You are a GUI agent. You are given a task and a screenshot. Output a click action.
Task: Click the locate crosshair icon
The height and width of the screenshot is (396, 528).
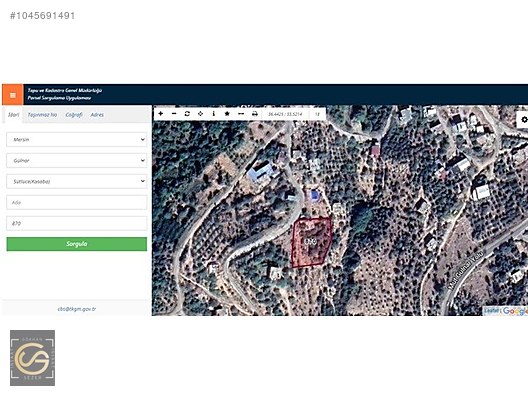click(200, 114)
